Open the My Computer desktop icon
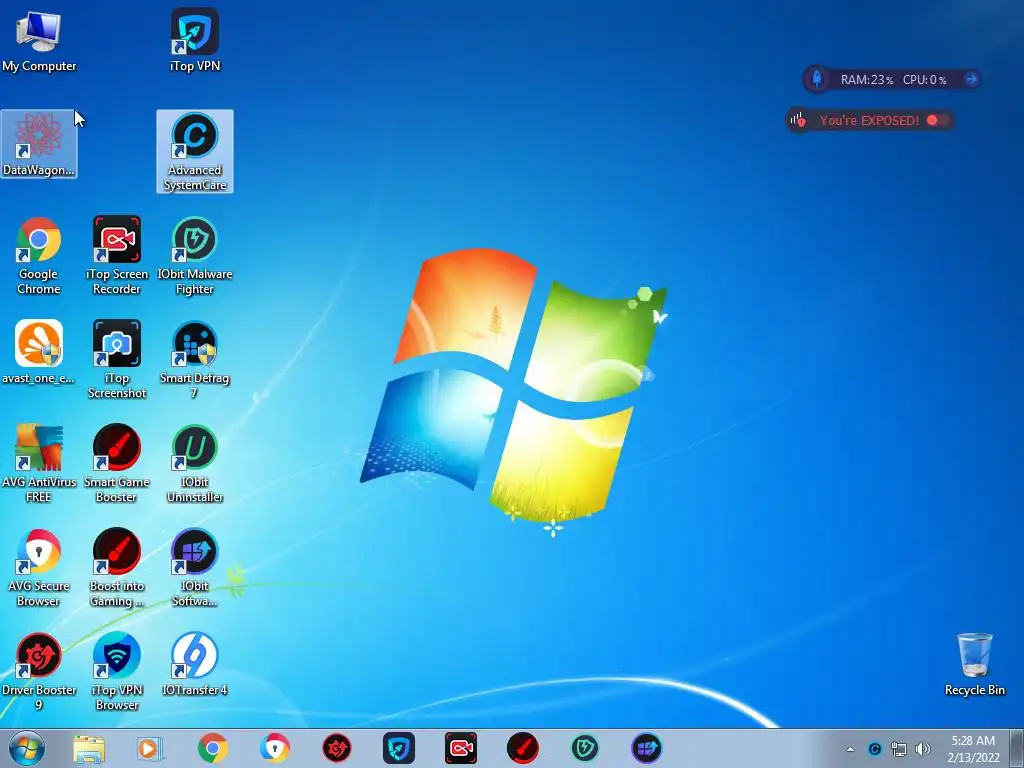The image size is (1024, 768). coord(39,40)
